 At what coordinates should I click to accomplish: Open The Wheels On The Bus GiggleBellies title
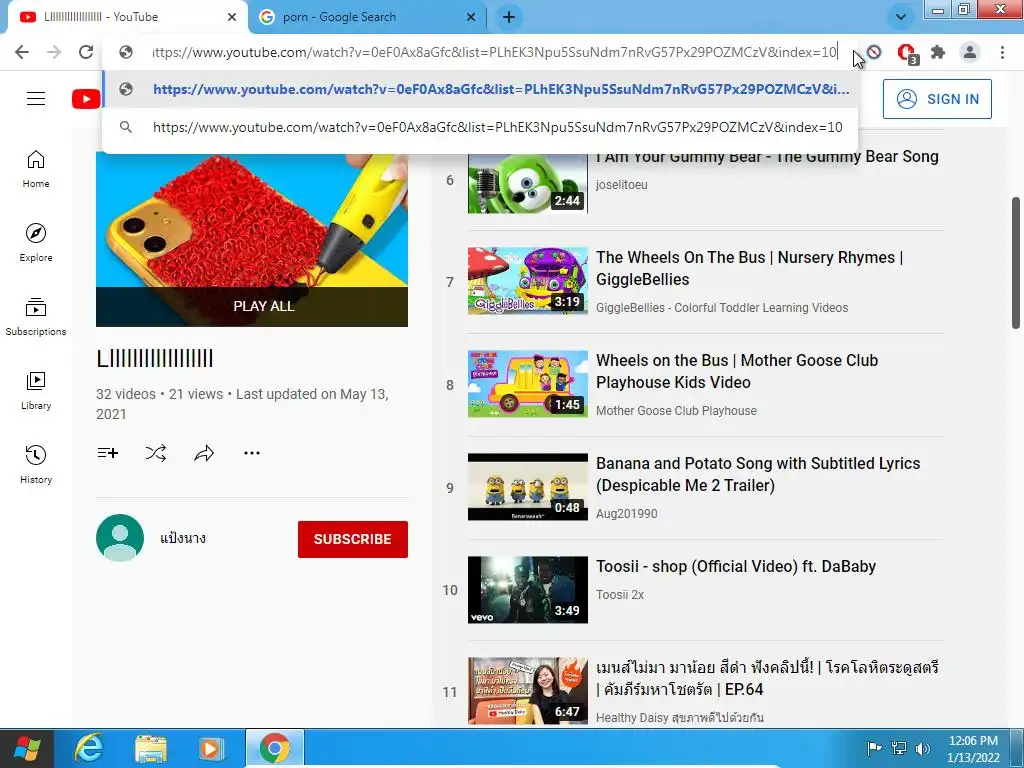click(x=750, y=268)
